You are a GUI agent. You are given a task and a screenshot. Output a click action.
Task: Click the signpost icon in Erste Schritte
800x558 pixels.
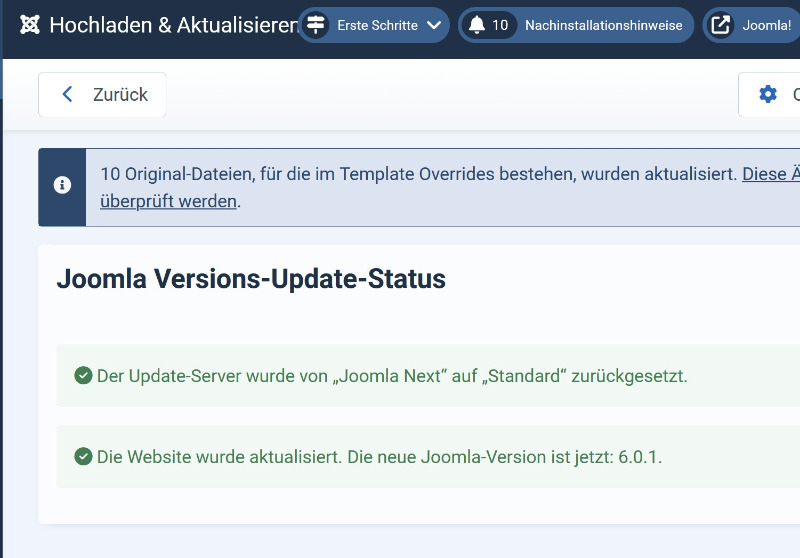(316, 25)
